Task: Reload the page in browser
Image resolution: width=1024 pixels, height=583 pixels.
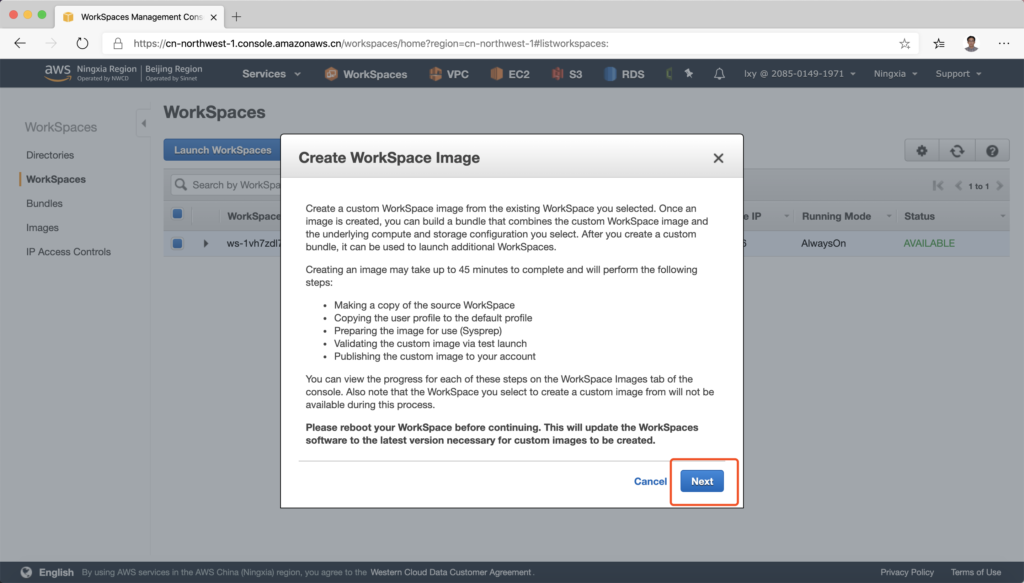Action: [82, 44]
